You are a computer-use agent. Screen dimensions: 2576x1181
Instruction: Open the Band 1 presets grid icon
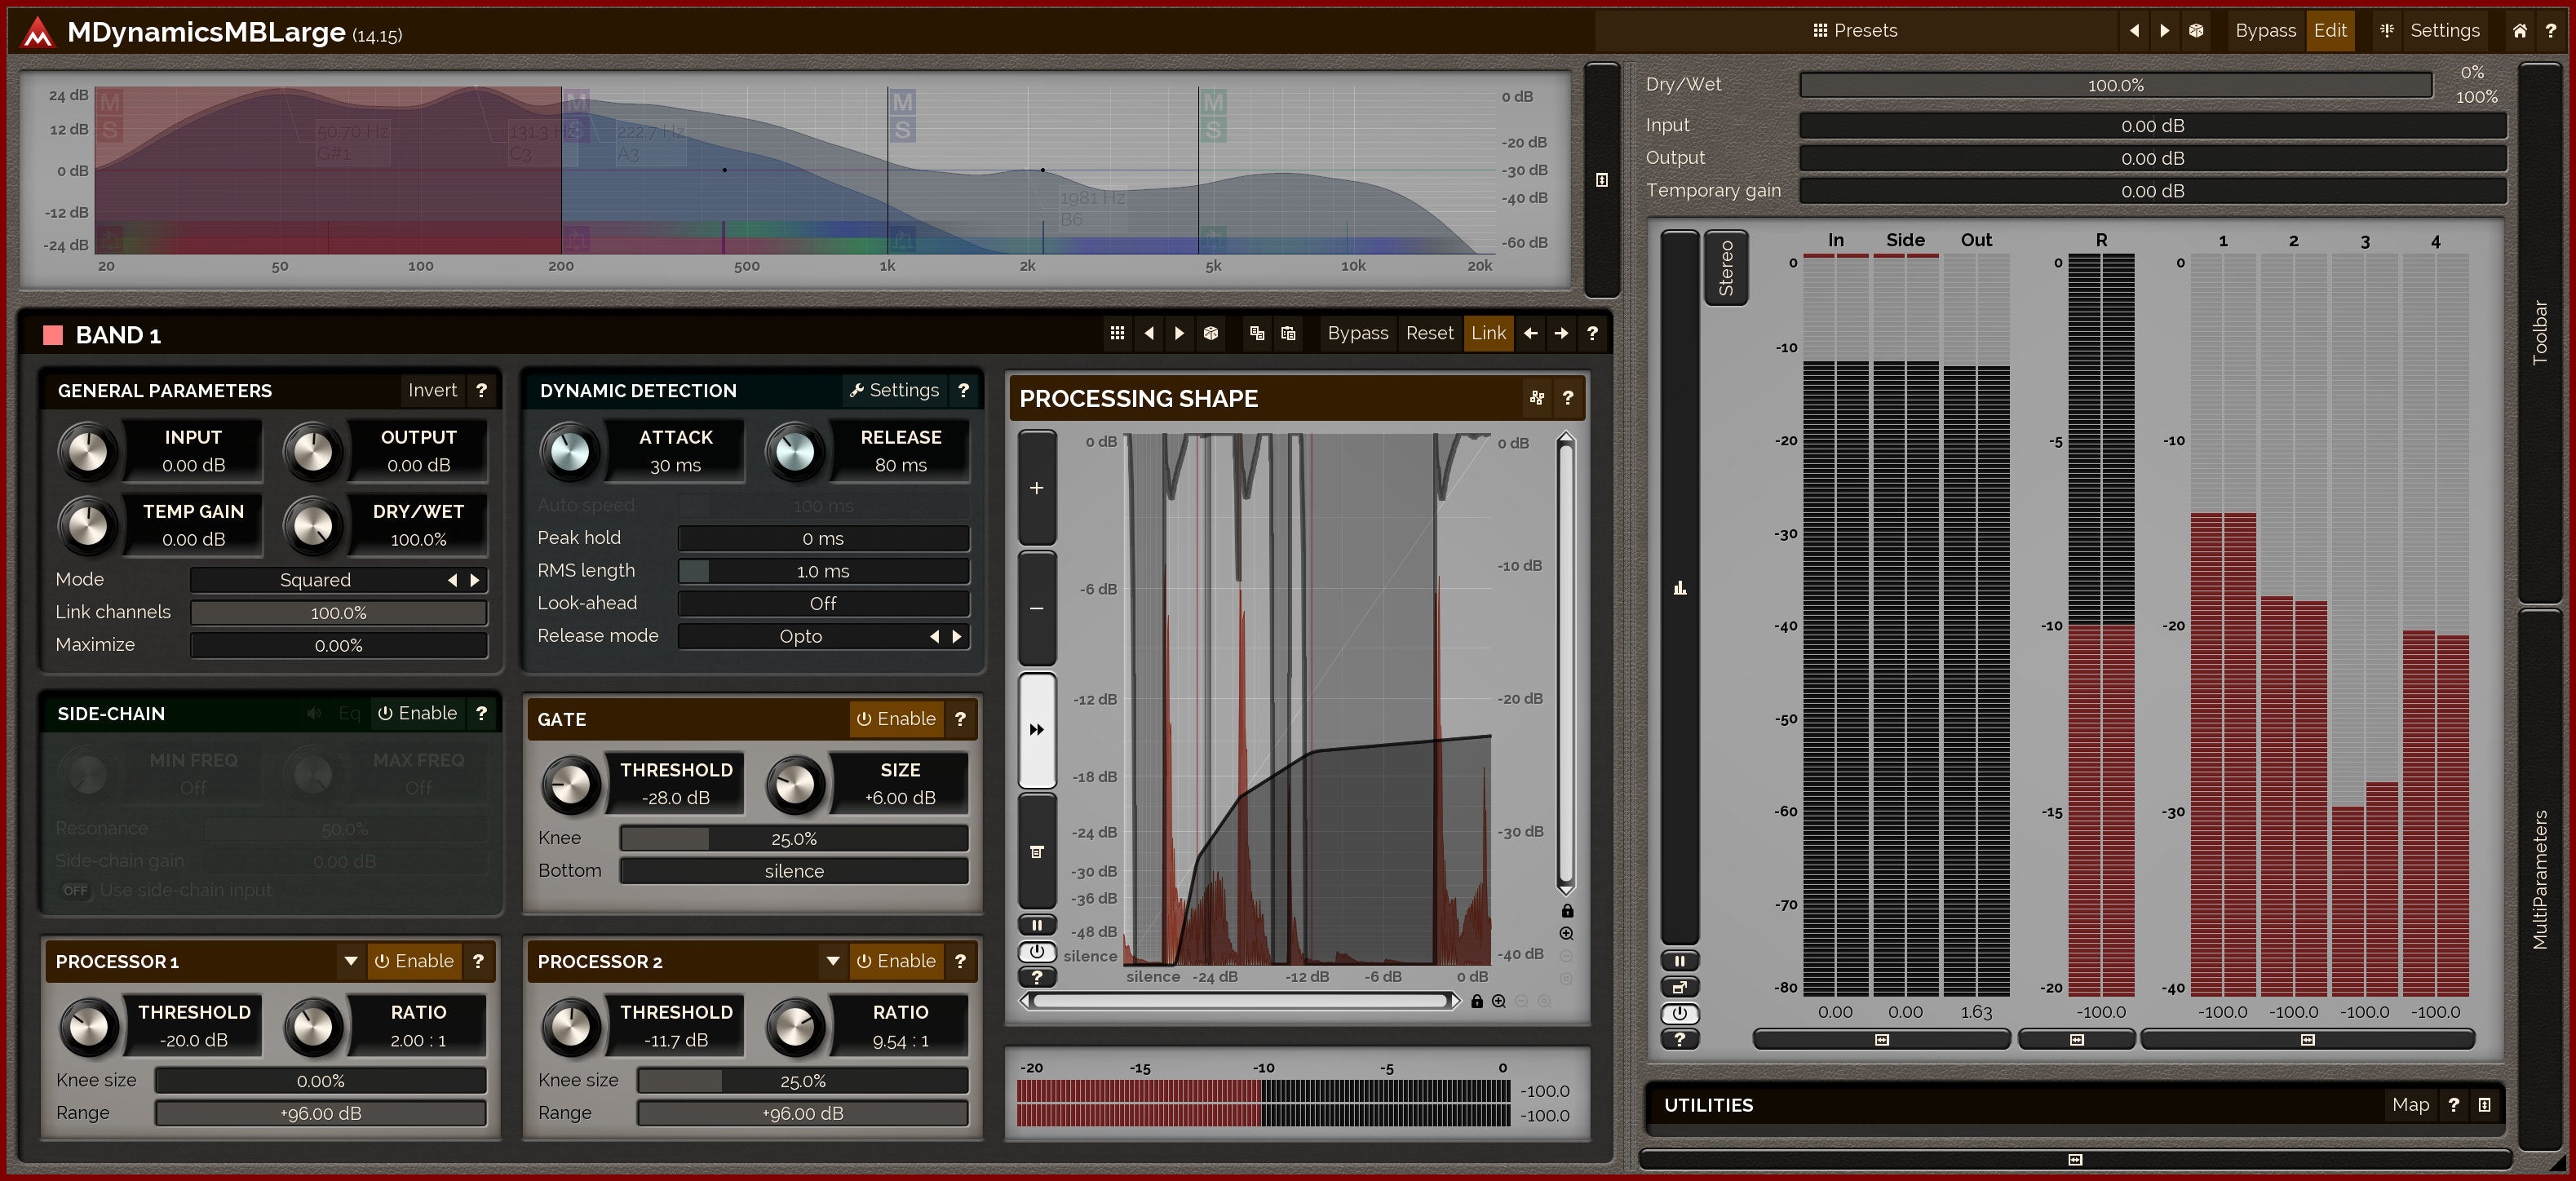coord(1117,333)
